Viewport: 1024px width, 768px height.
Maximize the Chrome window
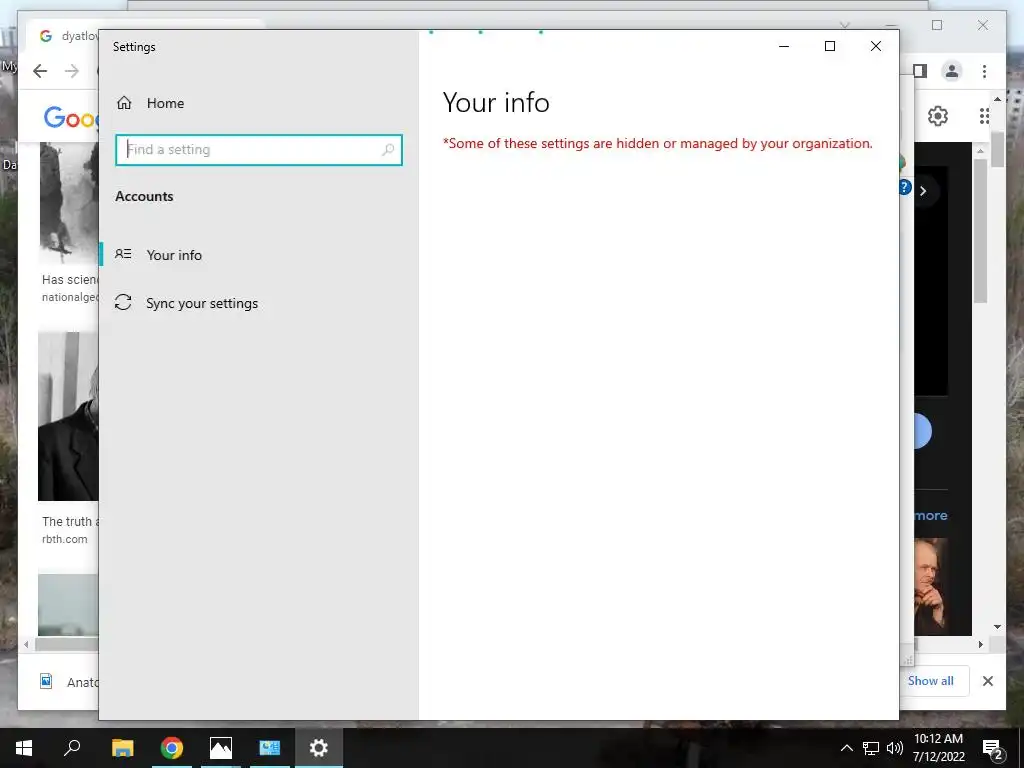(x=937, y=25)
